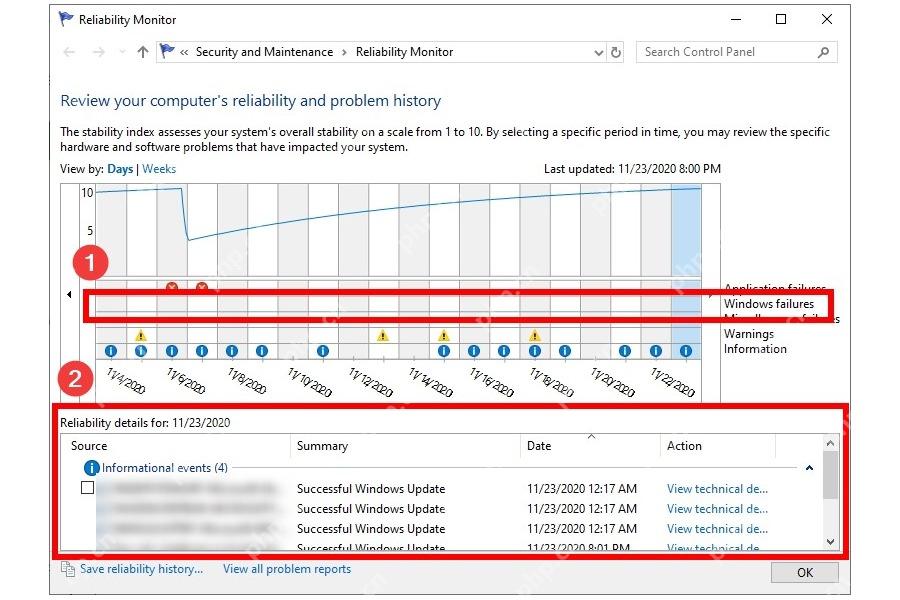Sort by the Summary column header

pyautogui.click(x=323, y=446)
